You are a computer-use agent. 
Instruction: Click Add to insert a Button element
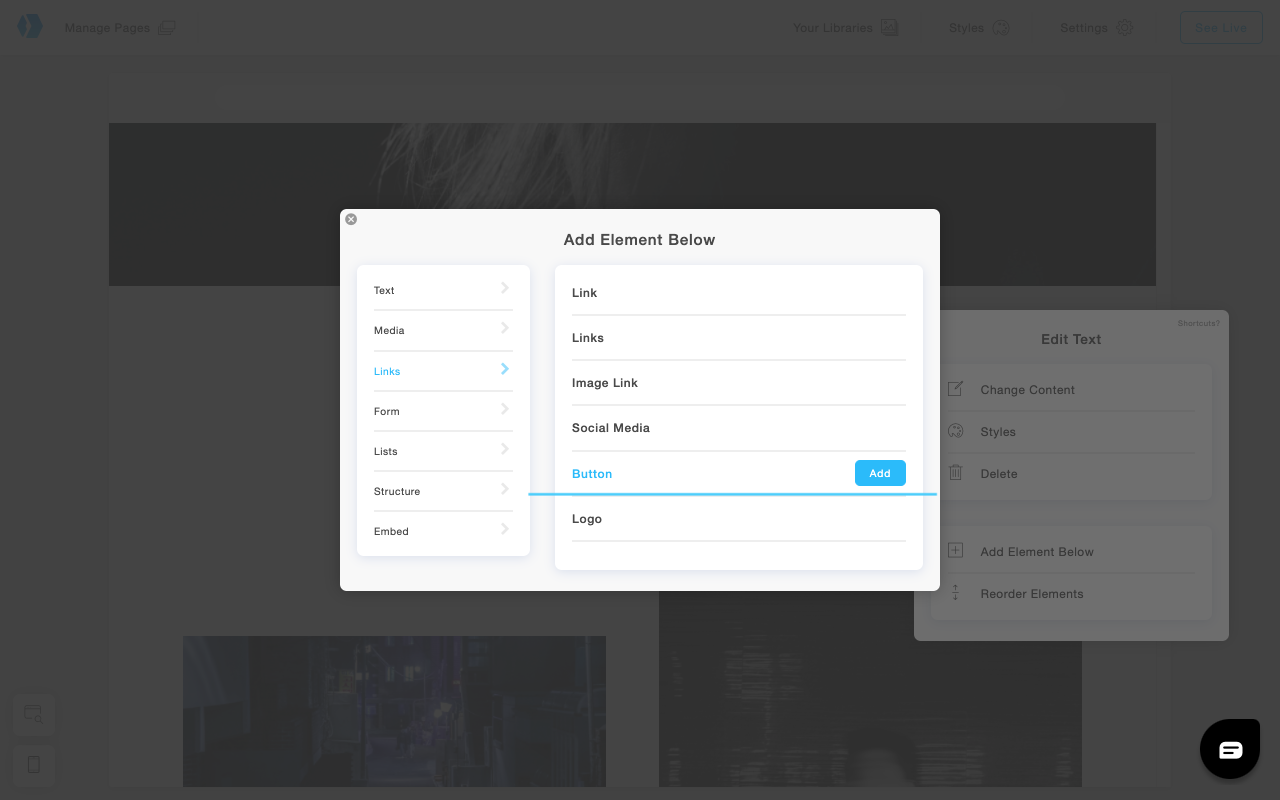880,472
